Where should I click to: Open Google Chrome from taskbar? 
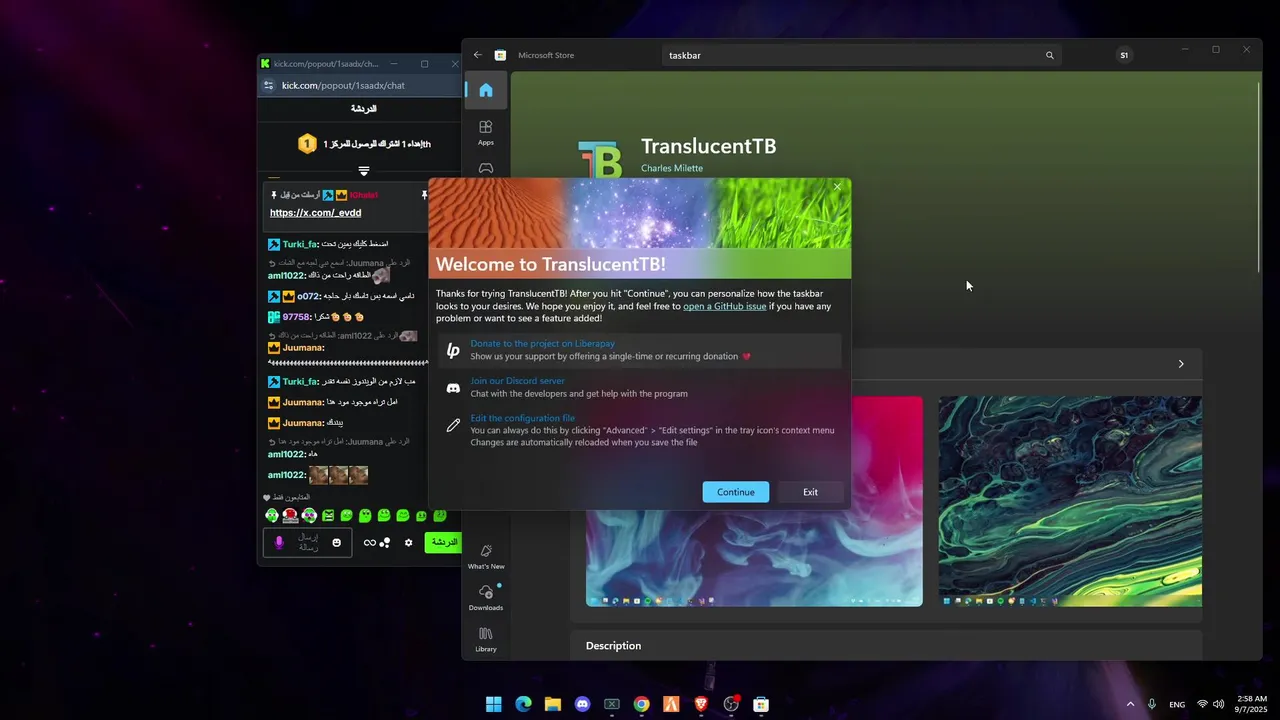tap(642, 704)
